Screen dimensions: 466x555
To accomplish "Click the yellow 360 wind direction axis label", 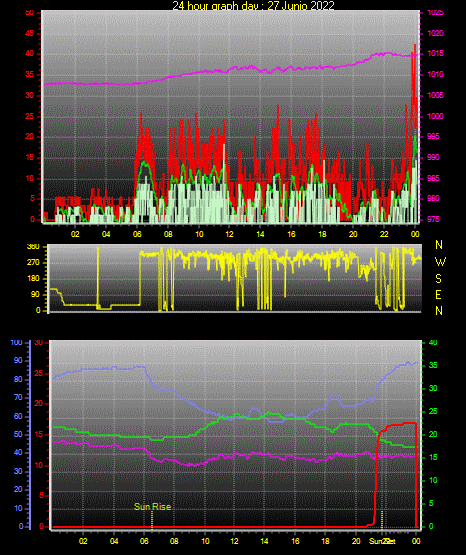I will click(x=33, y=247).
